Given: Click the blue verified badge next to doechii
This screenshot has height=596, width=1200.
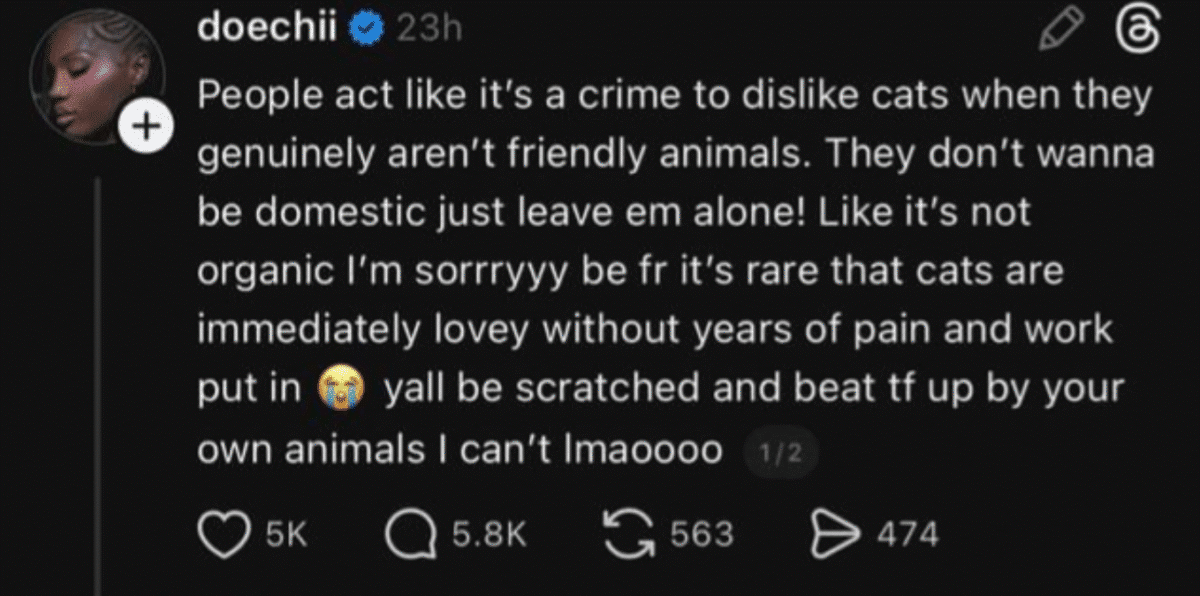Looking at the screenshot, I should [366, 29].
